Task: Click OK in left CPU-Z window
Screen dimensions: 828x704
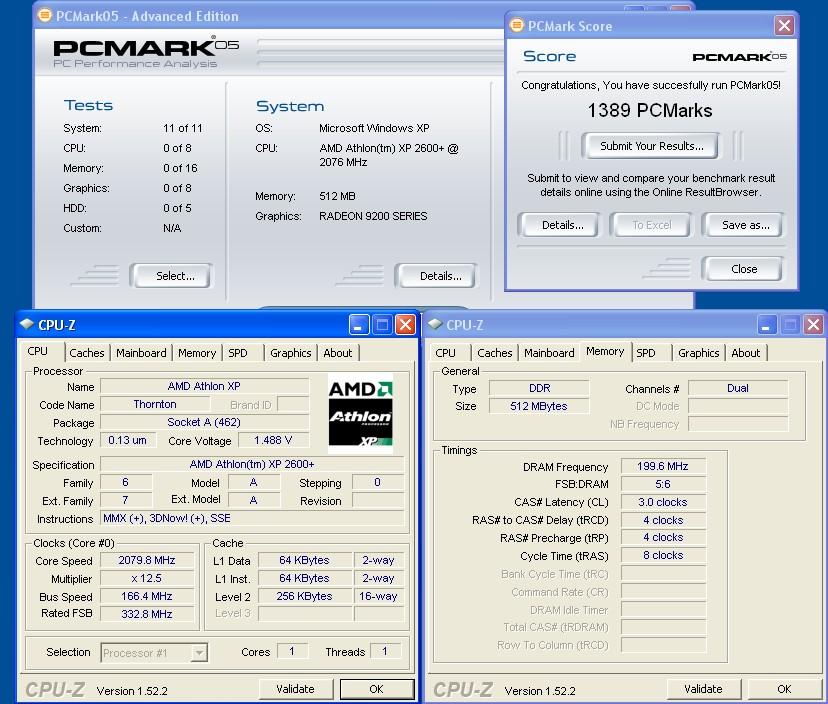Action: coord(377,689)
